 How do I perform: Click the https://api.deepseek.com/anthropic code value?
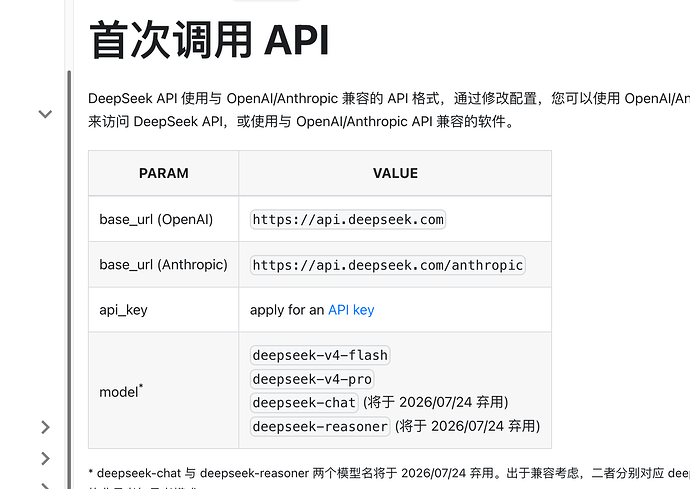[388, 265]
